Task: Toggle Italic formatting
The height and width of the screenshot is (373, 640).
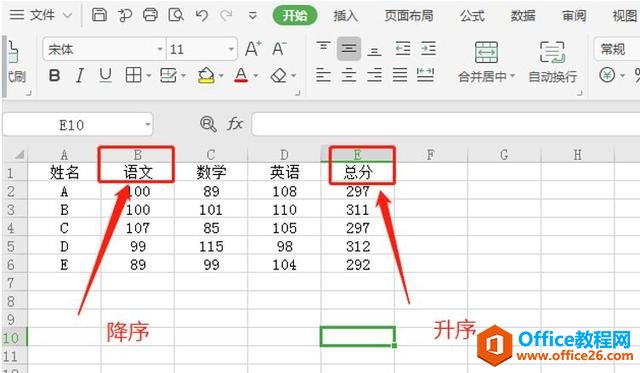Action: [x=80, y=75]
